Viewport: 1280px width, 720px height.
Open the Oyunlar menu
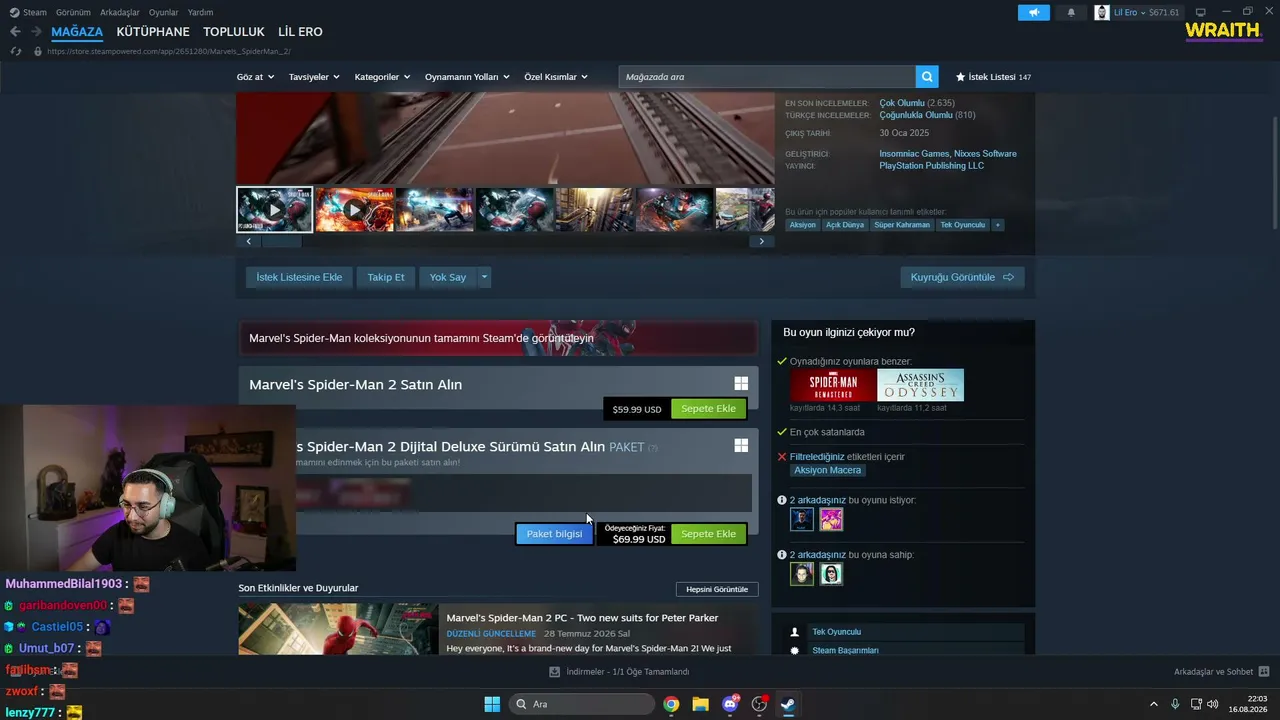(164, 12)
